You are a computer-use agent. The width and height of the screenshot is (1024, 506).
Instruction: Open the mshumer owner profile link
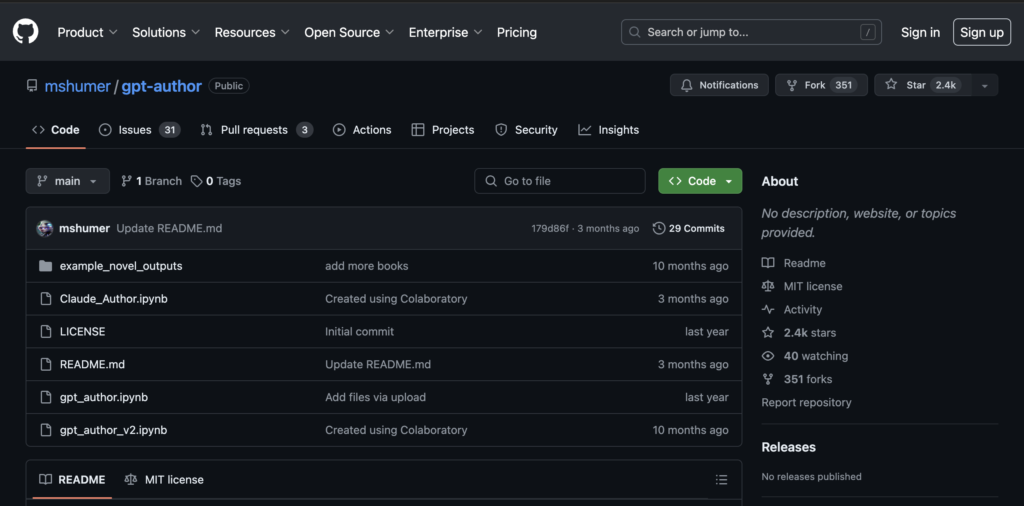pyautogui.click(x=77, y=86)
